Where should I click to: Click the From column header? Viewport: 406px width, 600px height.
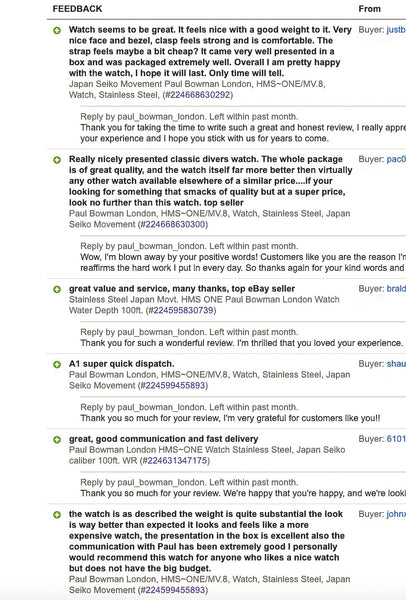[x=369, y=9]
